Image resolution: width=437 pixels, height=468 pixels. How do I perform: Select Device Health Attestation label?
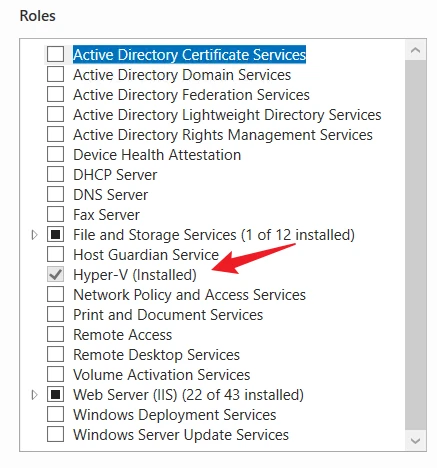pos(157,155)
